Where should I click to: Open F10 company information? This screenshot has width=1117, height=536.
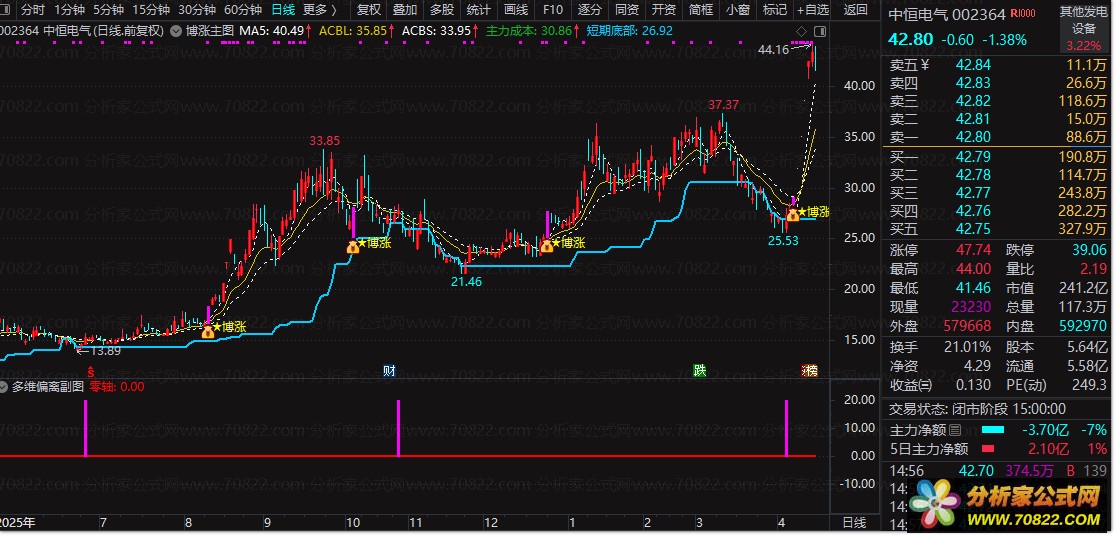coord(552,10)
